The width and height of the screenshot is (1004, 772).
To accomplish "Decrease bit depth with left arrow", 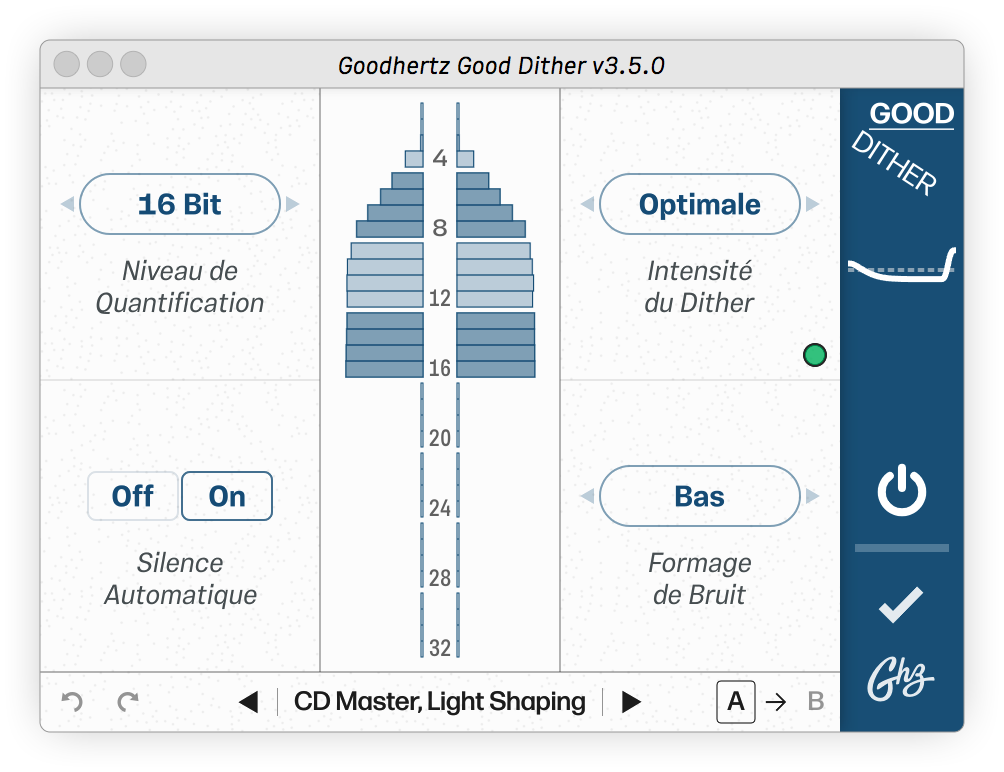I will click(68, 204).
